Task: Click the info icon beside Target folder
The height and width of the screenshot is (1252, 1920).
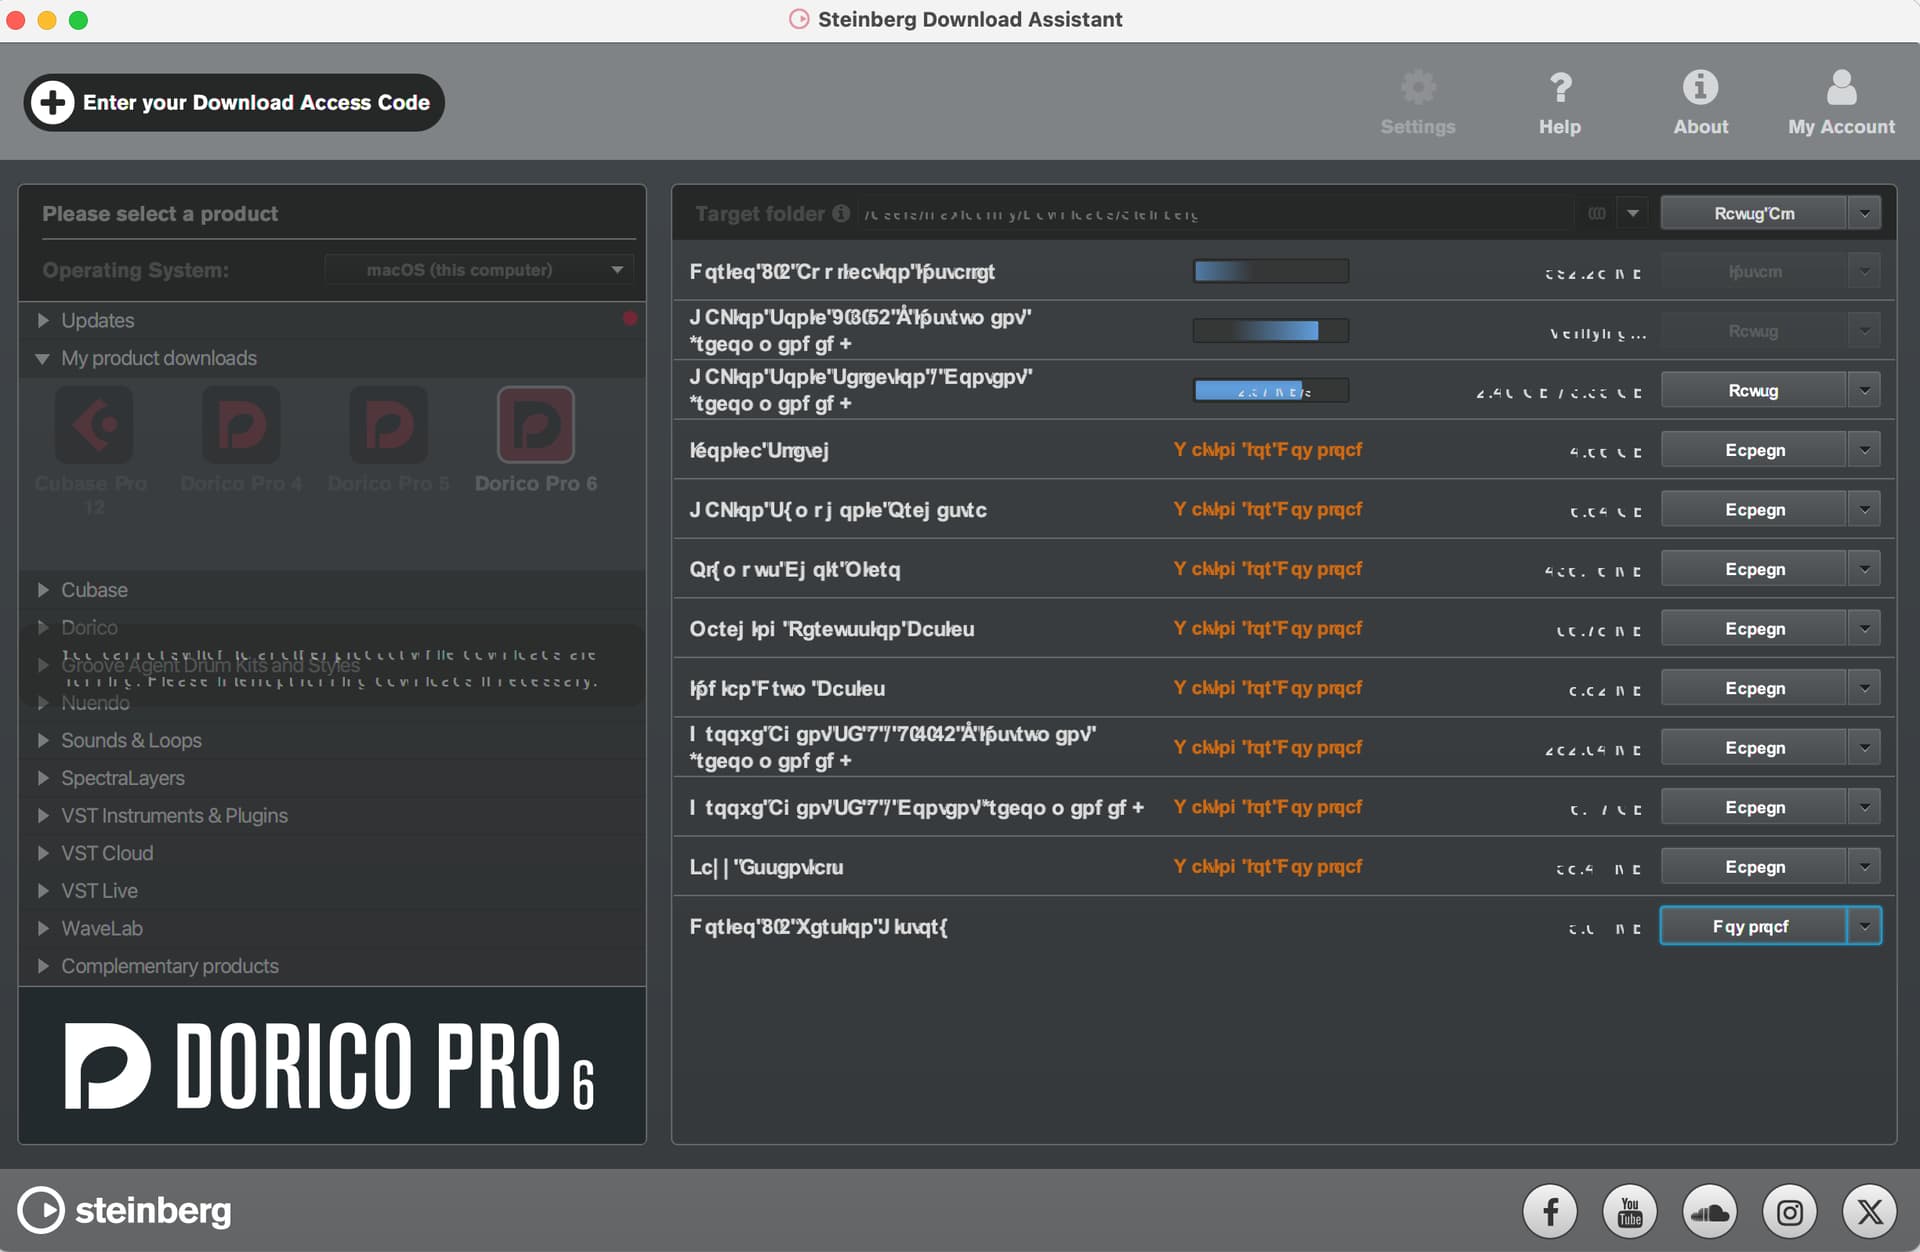Action: (x=841, y=213)
